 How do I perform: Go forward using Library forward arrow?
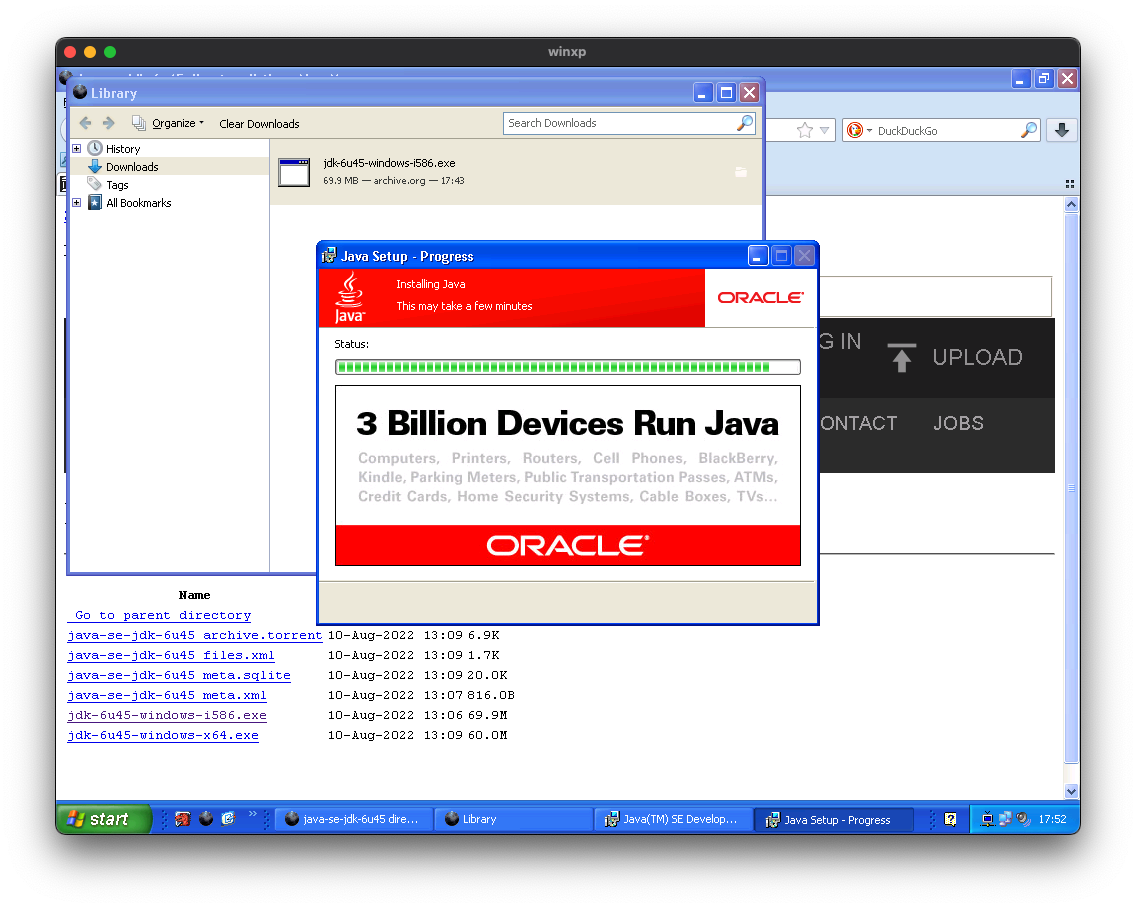tap(109, 123)
